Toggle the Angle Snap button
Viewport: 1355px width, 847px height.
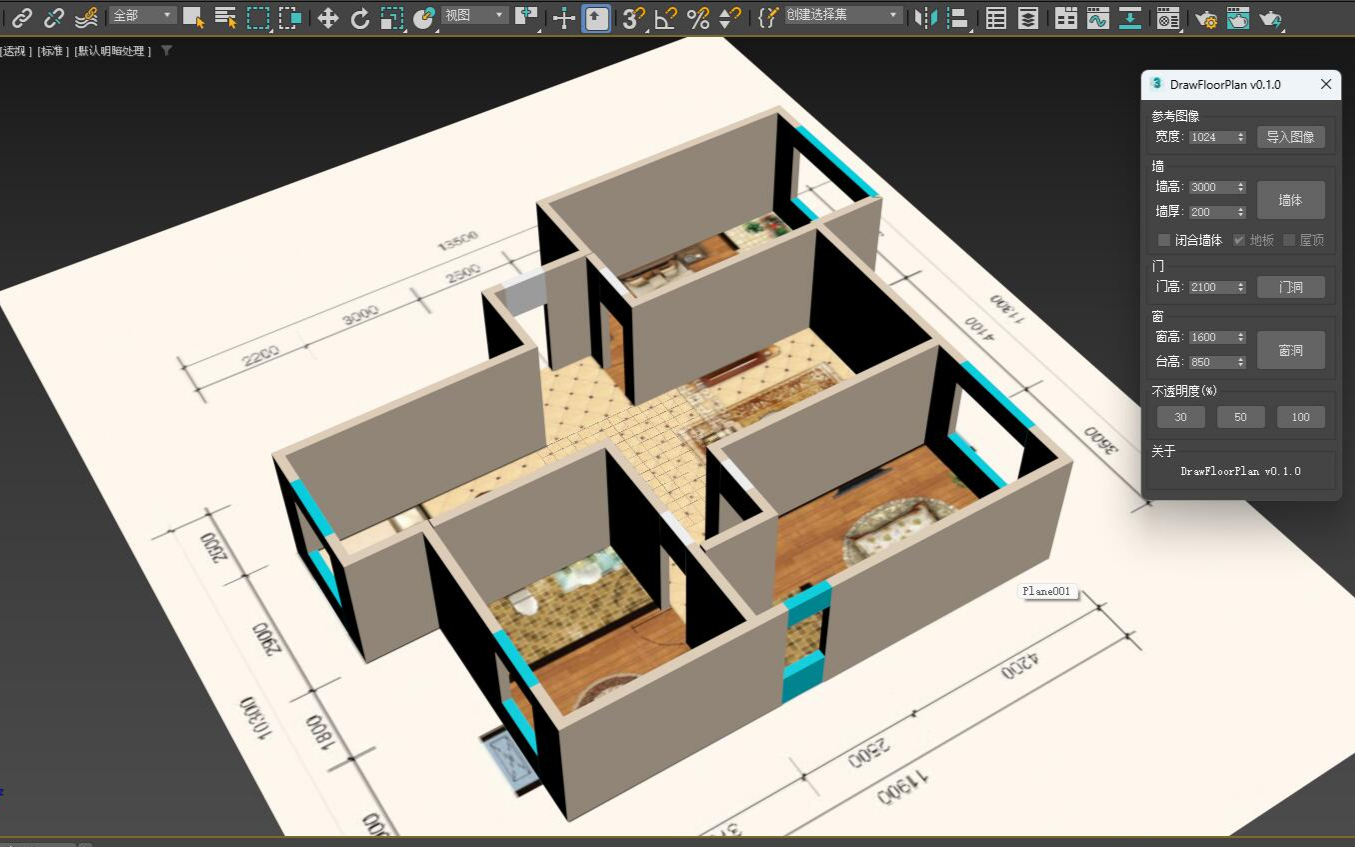(666, 17)
